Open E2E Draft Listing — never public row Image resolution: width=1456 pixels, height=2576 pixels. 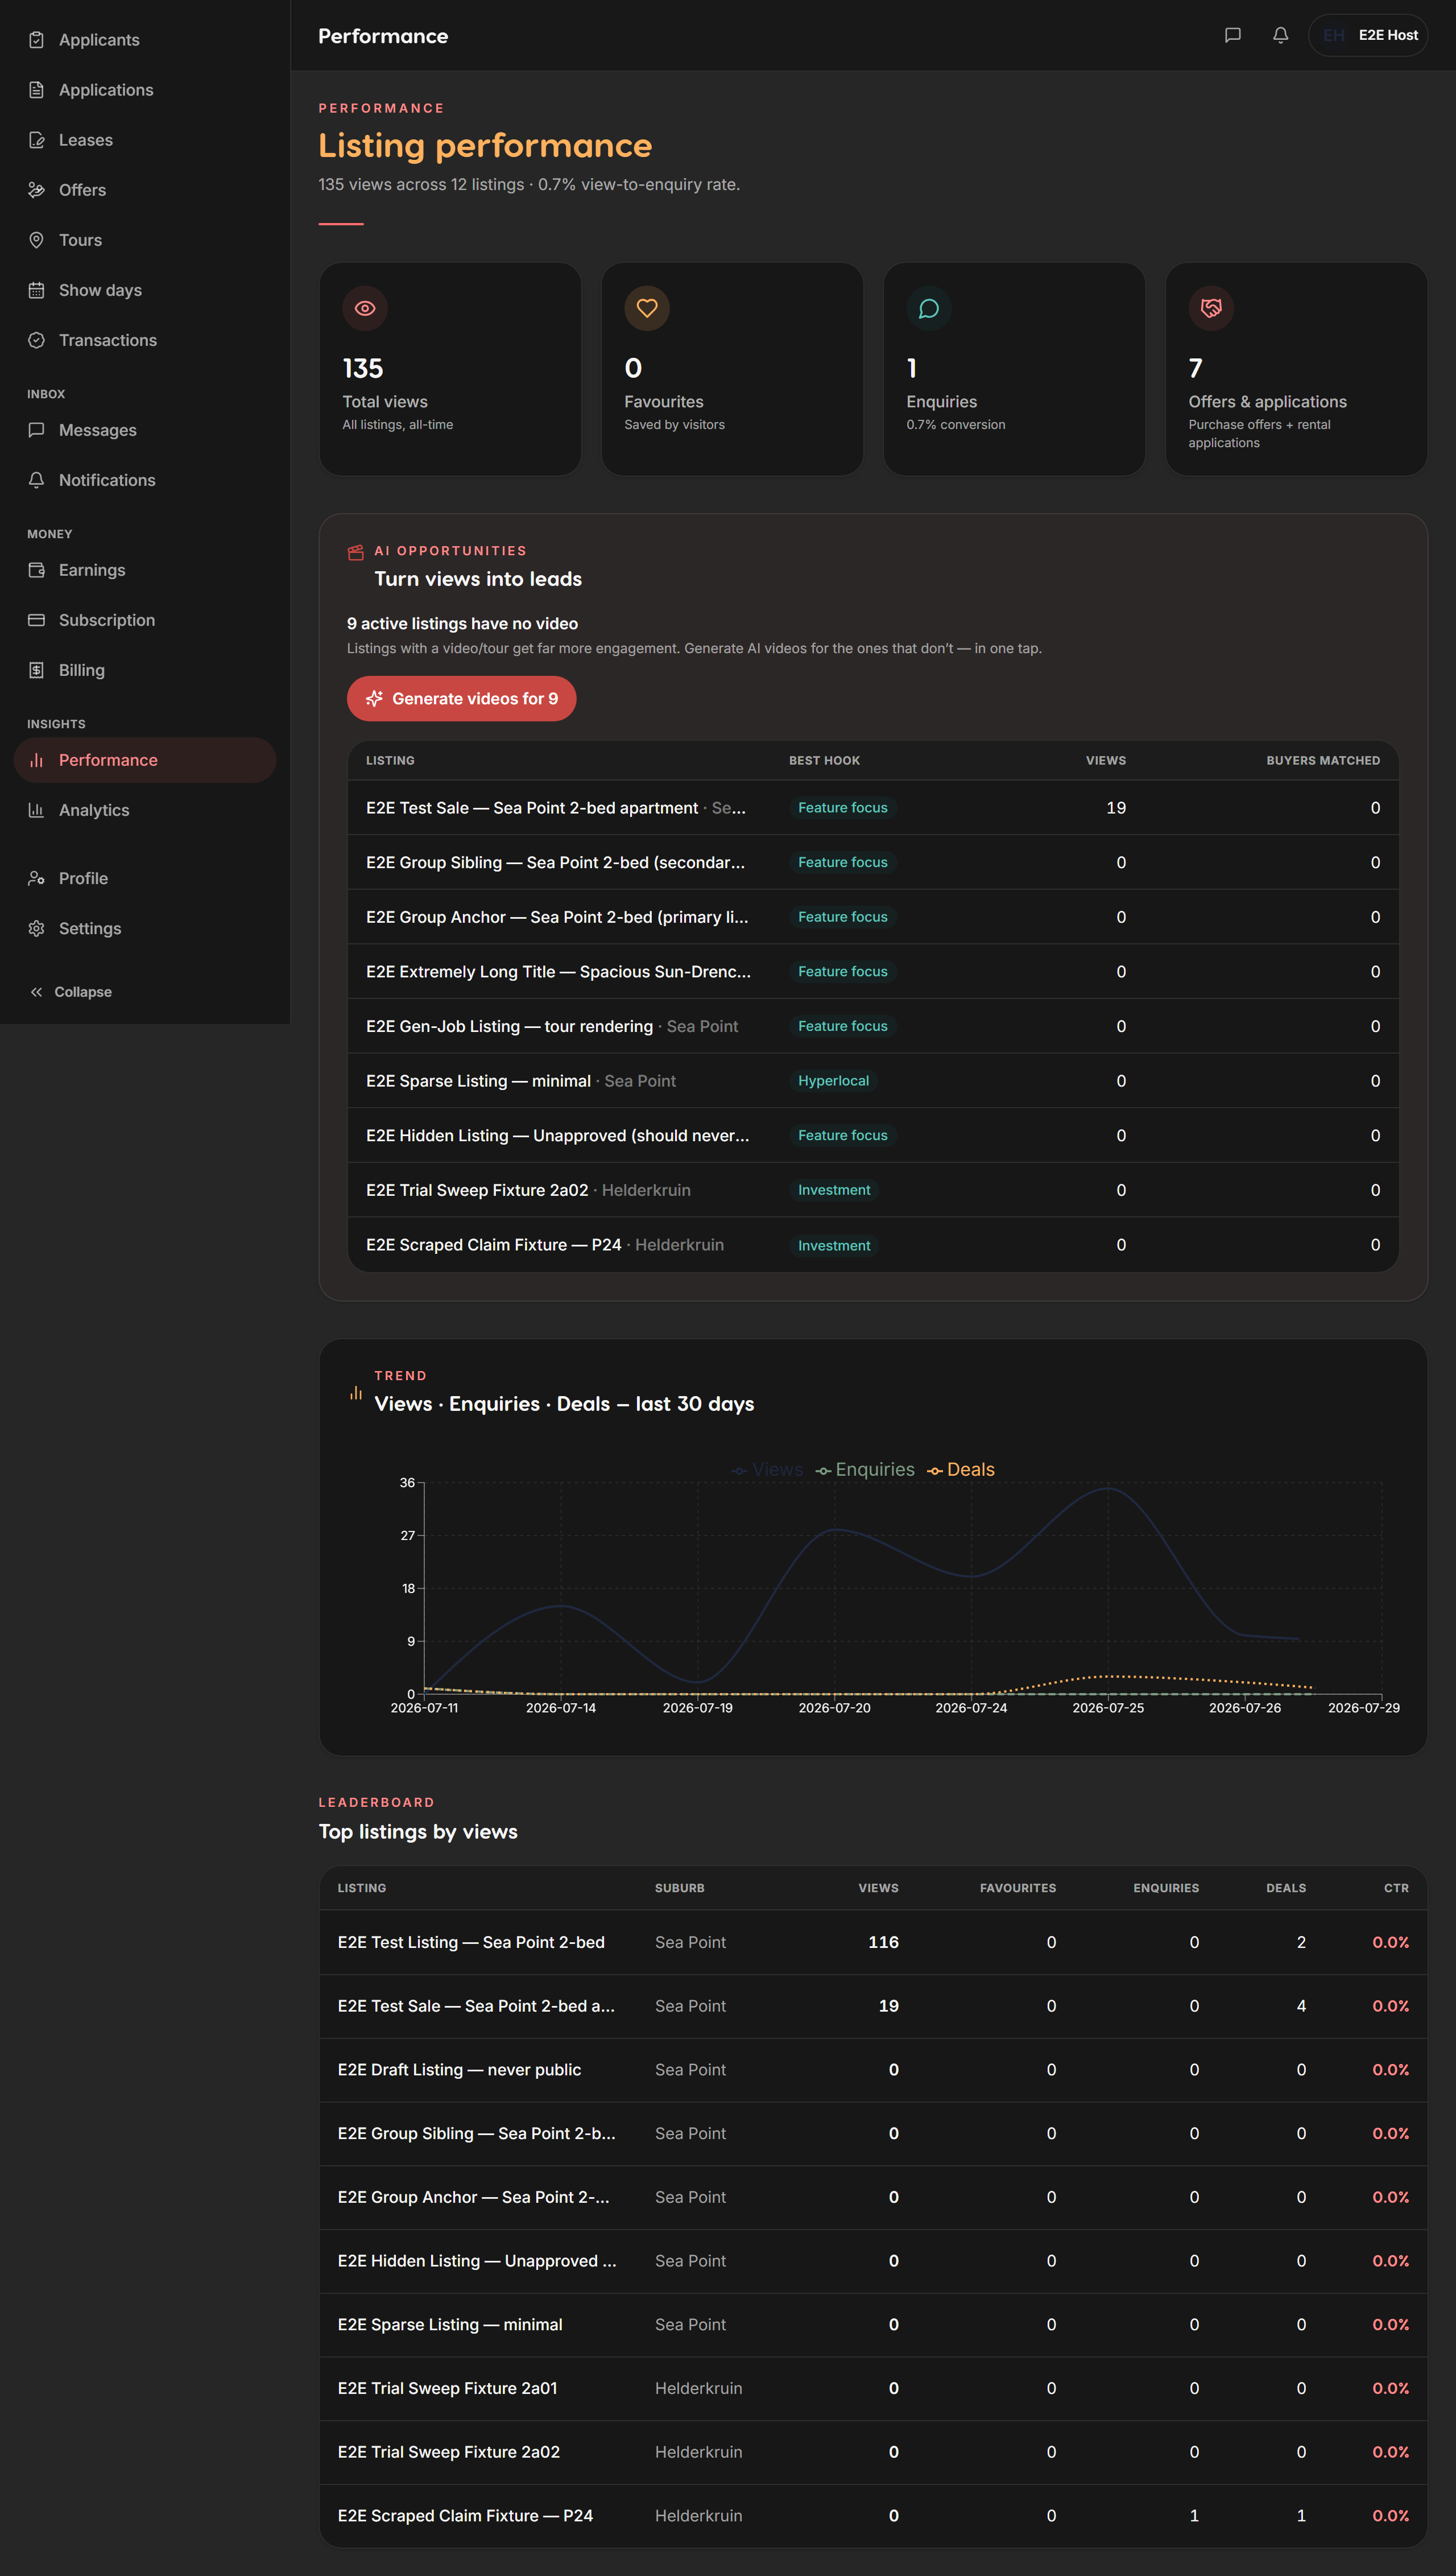tap(873, 2069)
